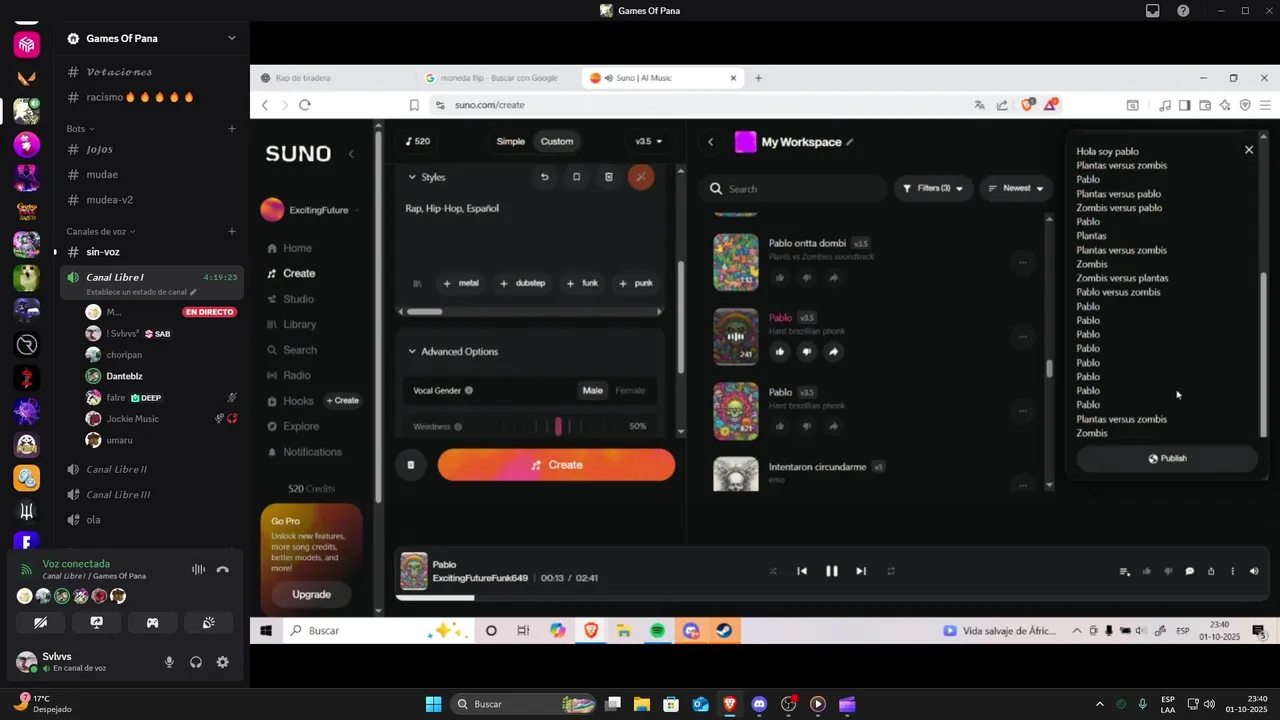
Task: Switch Suno create mode to Custom
Action: click(557, 141)
